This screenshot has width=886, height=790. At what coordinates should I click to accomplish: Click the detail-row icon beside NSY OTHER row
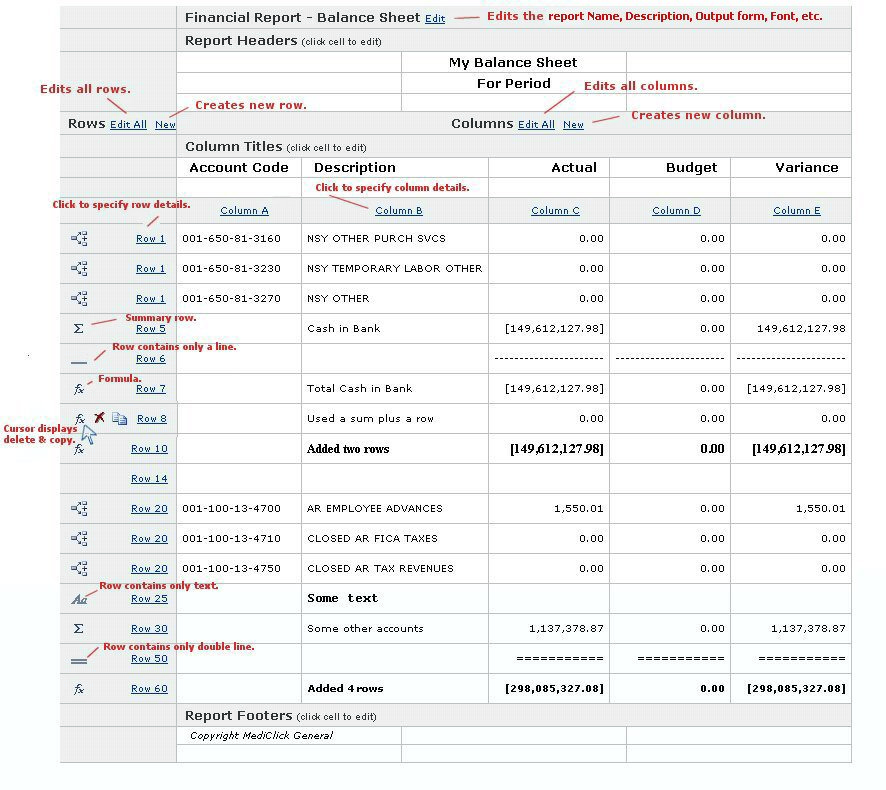79,298
